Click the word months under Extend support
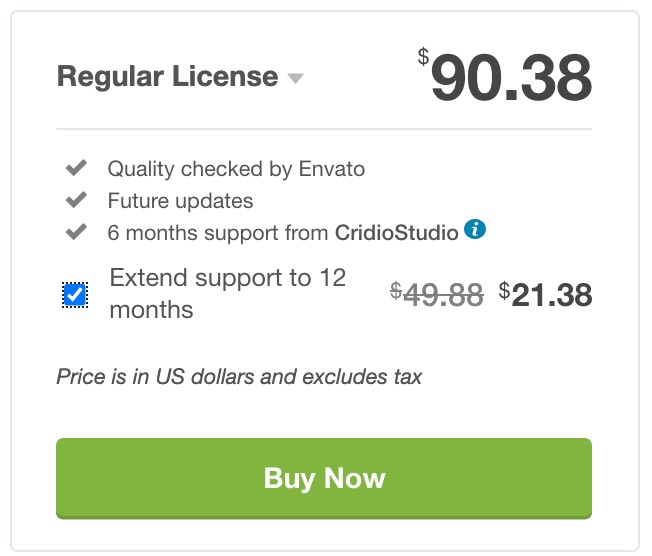 (151, 310)
